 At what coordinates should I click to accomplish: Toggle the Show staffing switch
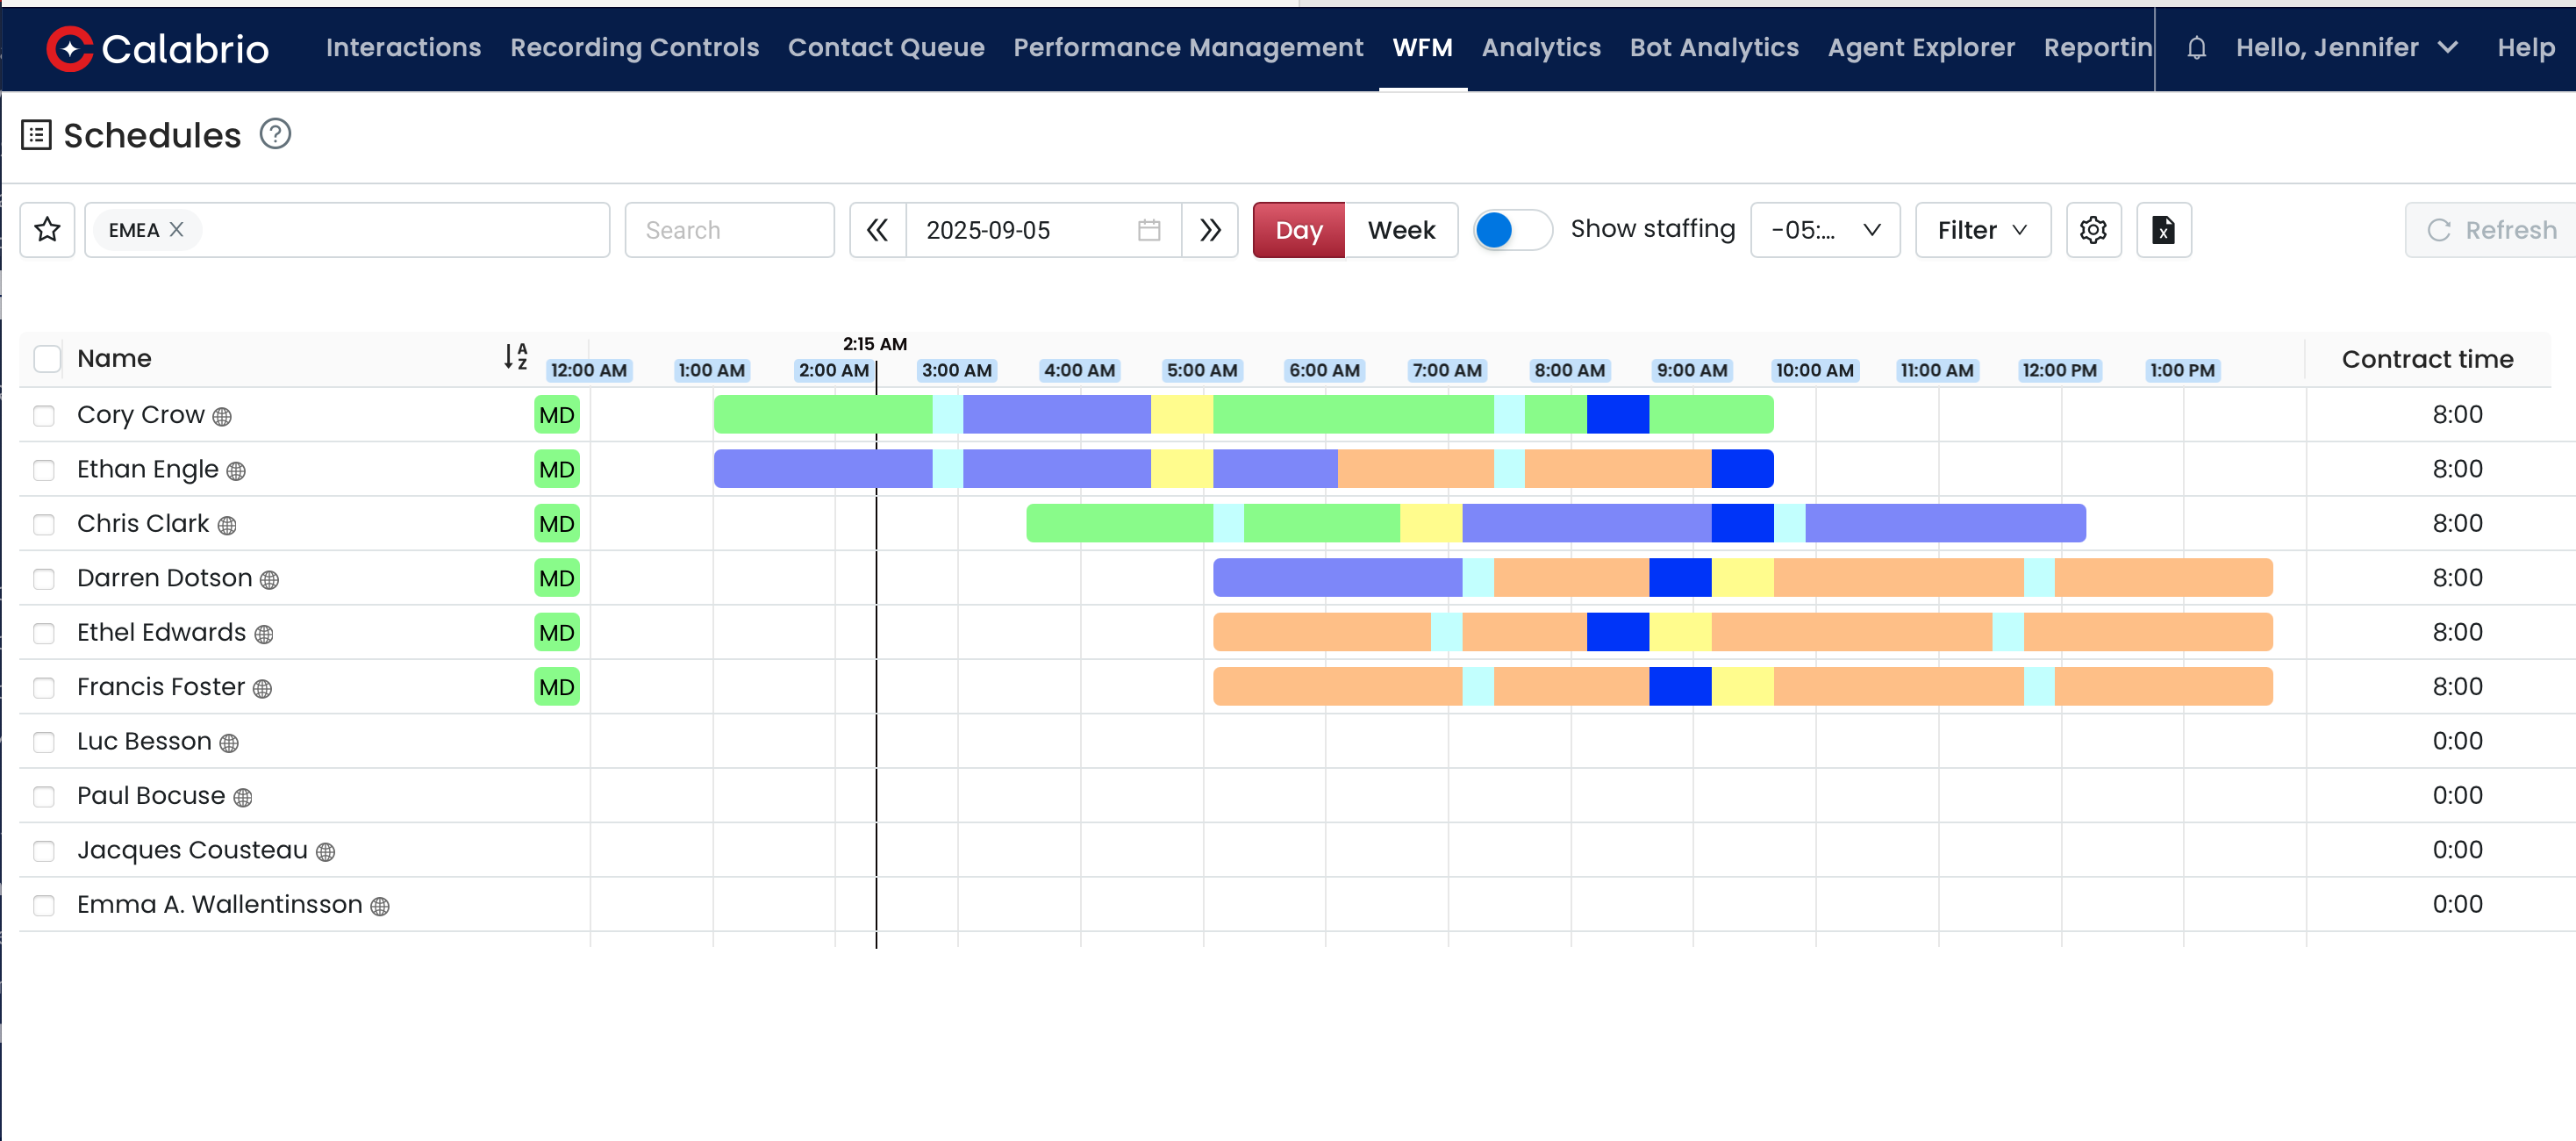click(1512, 230)
